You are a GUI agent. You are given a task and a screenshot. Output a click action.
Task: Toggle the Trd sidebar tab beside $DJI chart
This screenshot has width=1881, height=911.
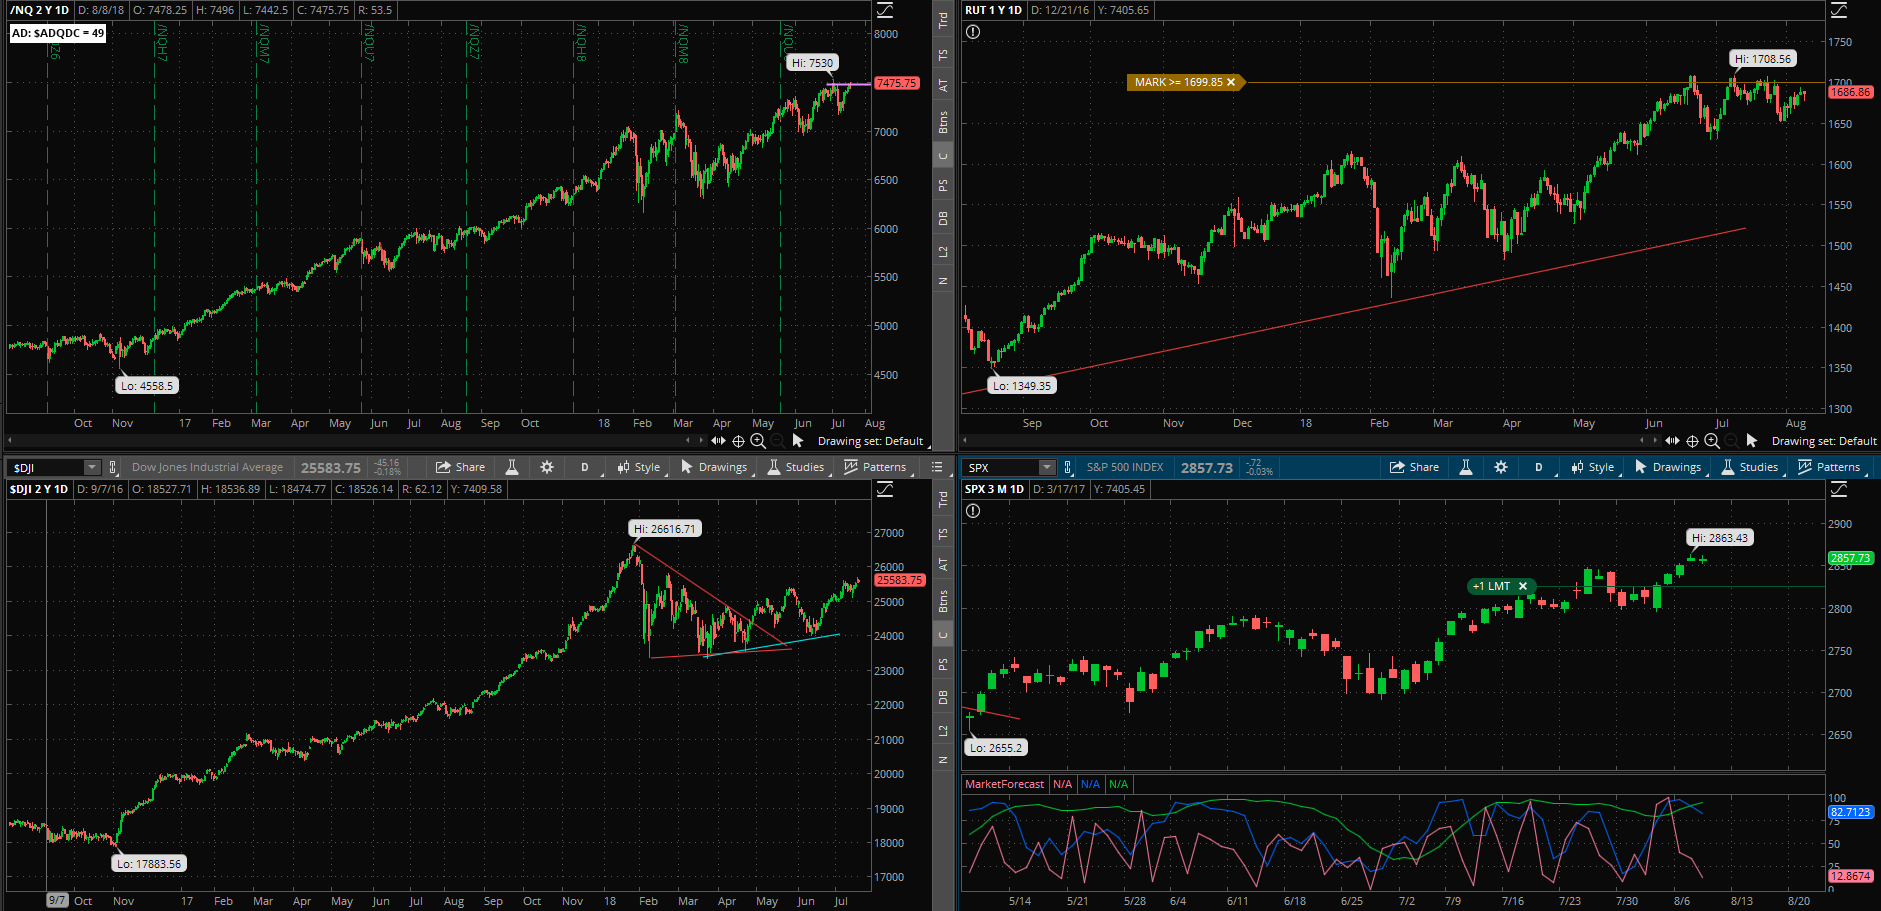click(x=943, y=499)
